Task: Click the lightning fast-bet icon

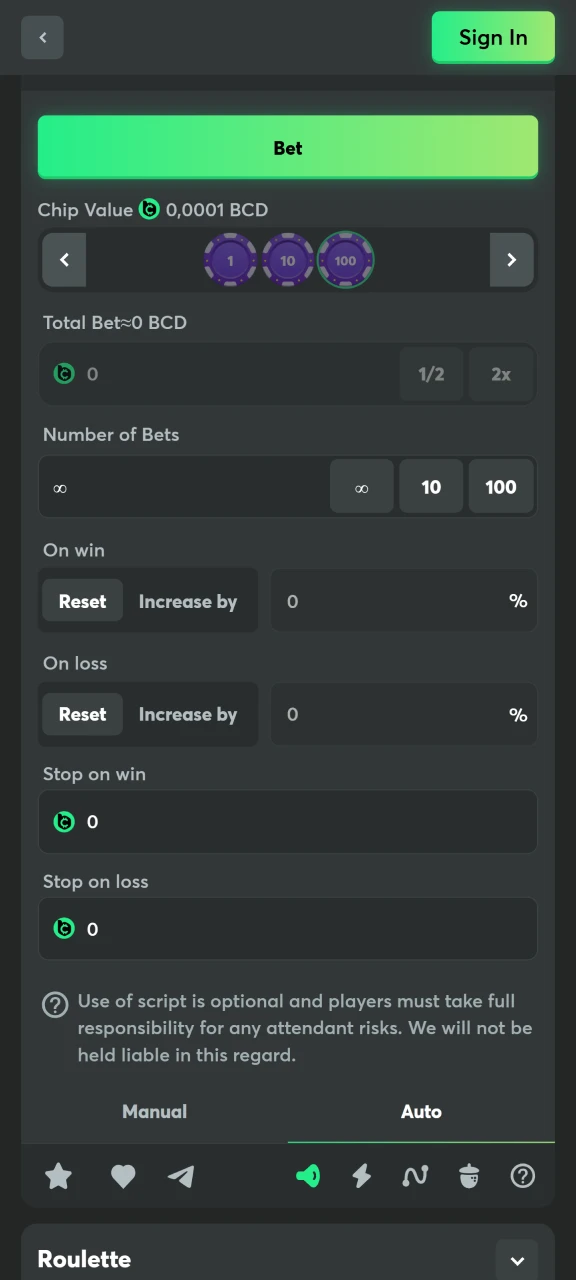Action: (361, 1176)
